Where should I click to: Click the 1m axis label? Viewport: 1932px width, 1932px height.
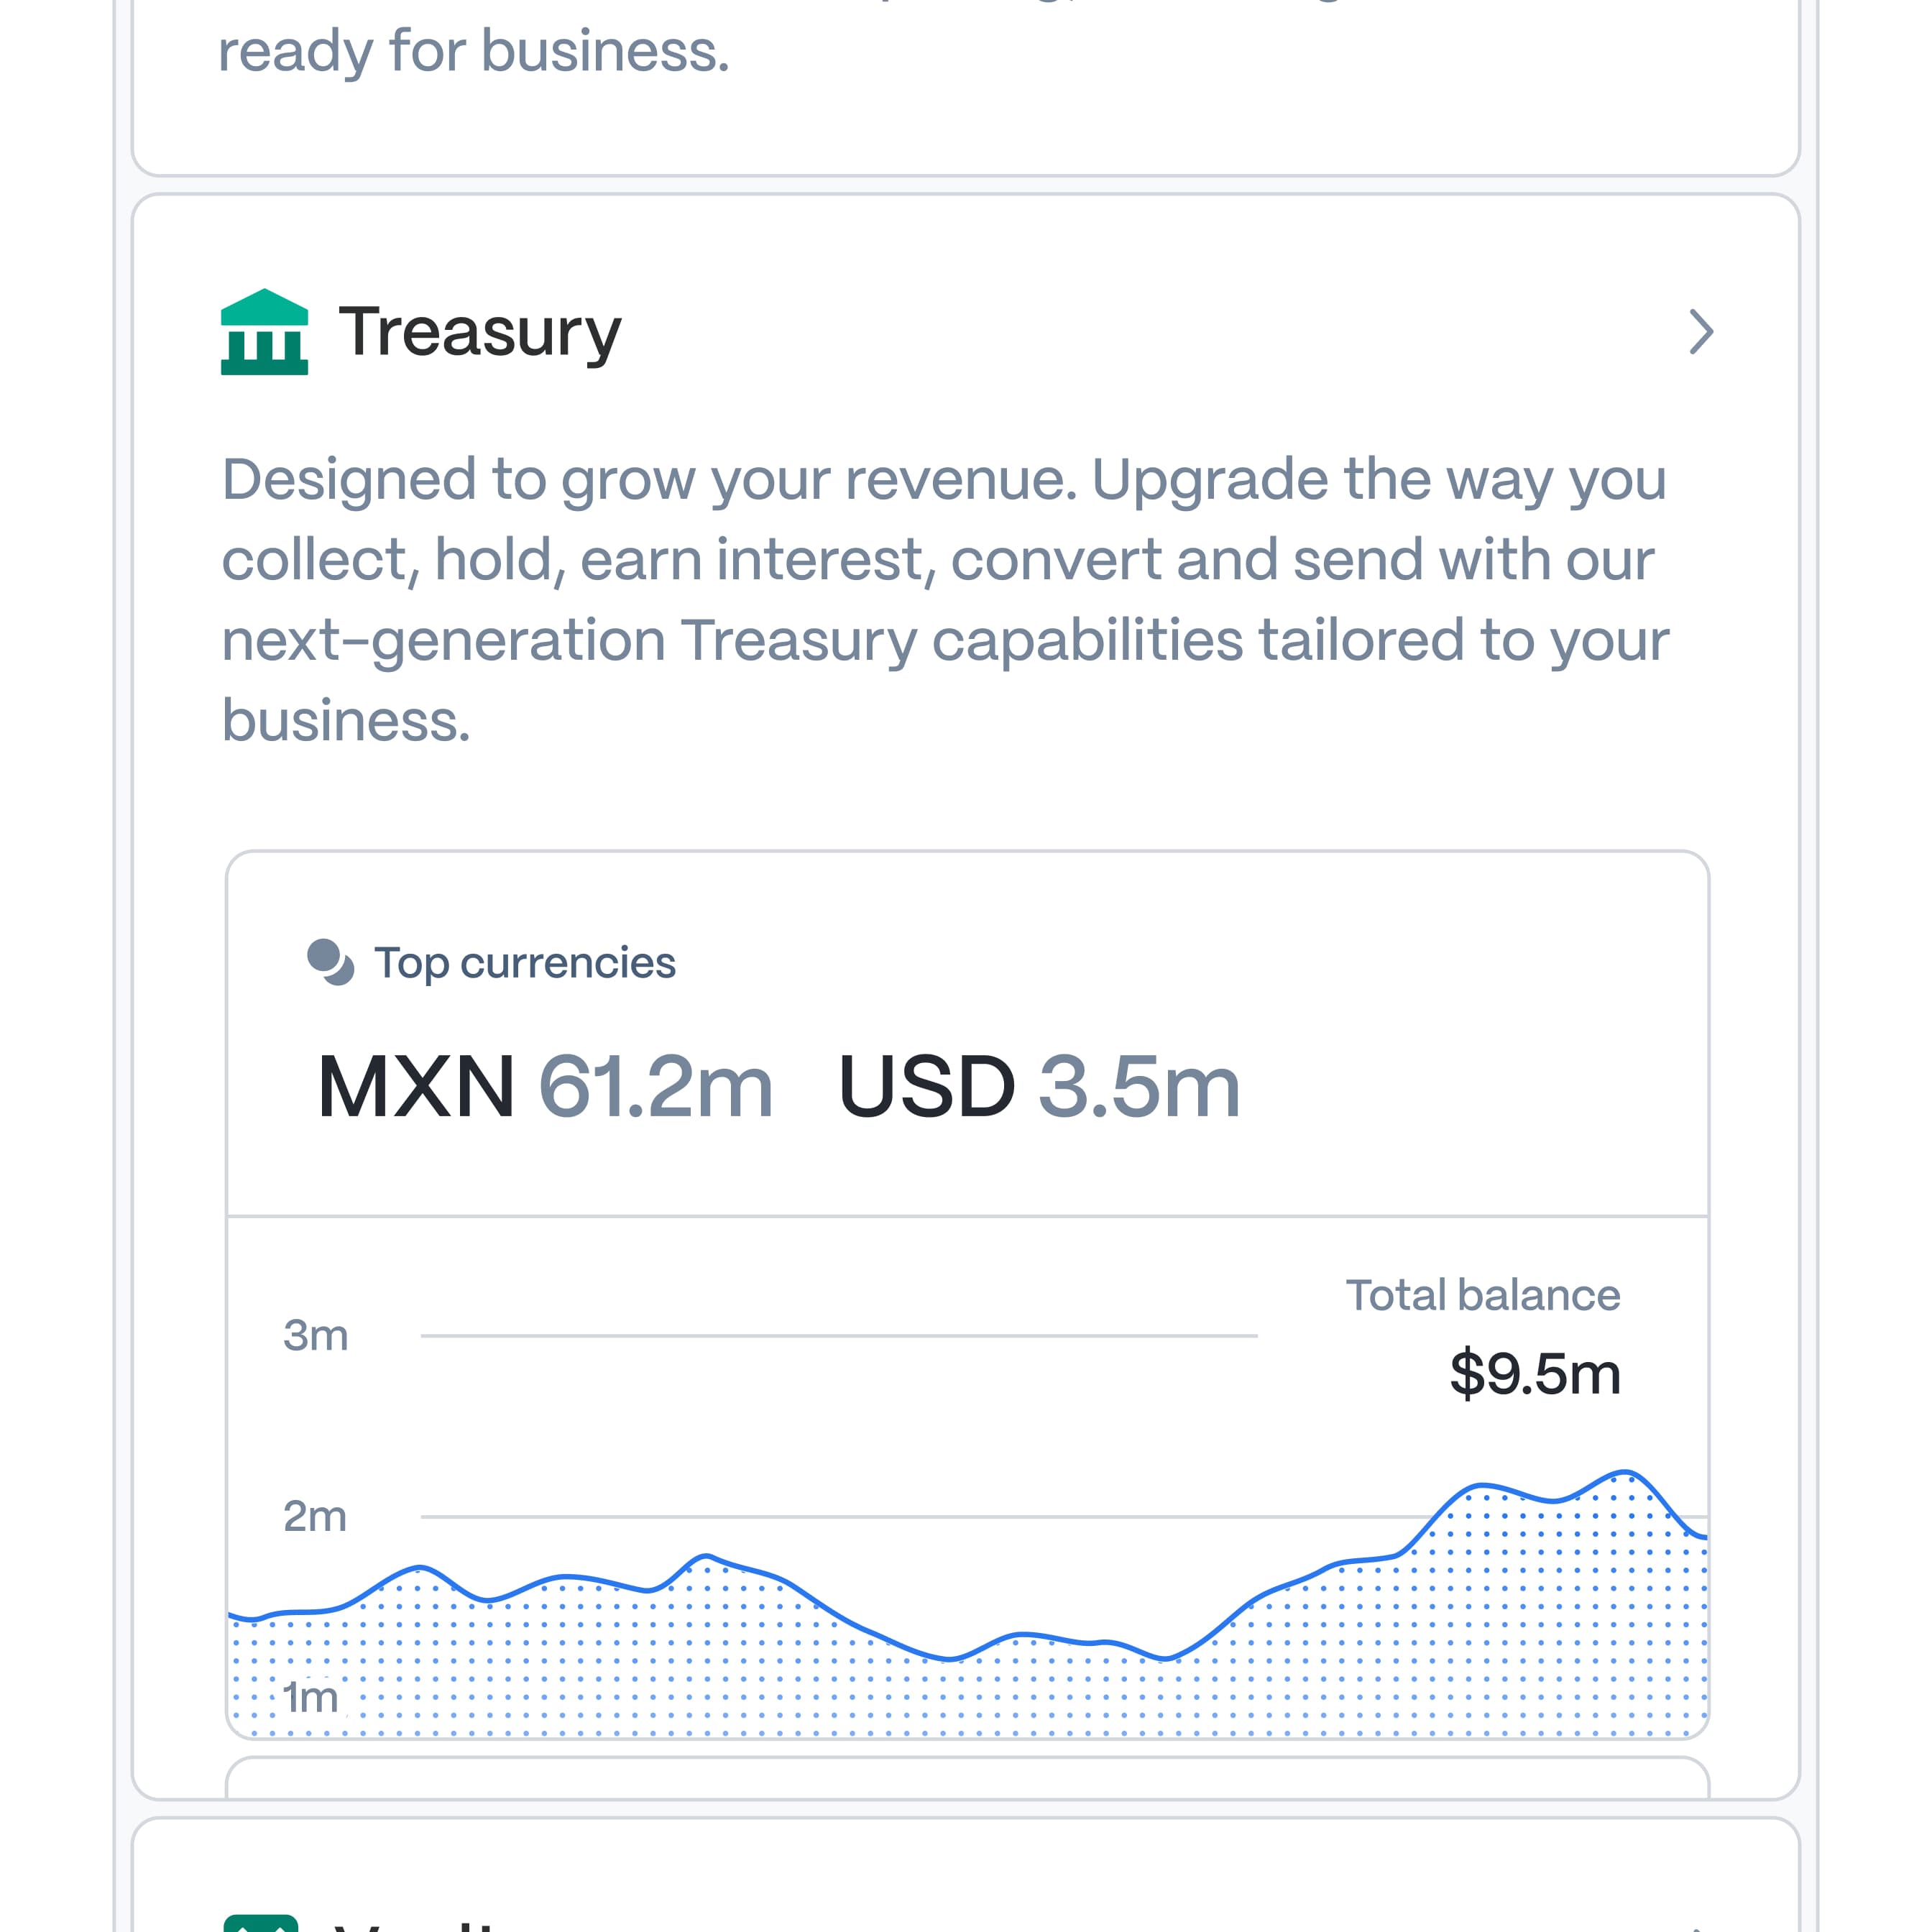click(x=310, y=1697)
